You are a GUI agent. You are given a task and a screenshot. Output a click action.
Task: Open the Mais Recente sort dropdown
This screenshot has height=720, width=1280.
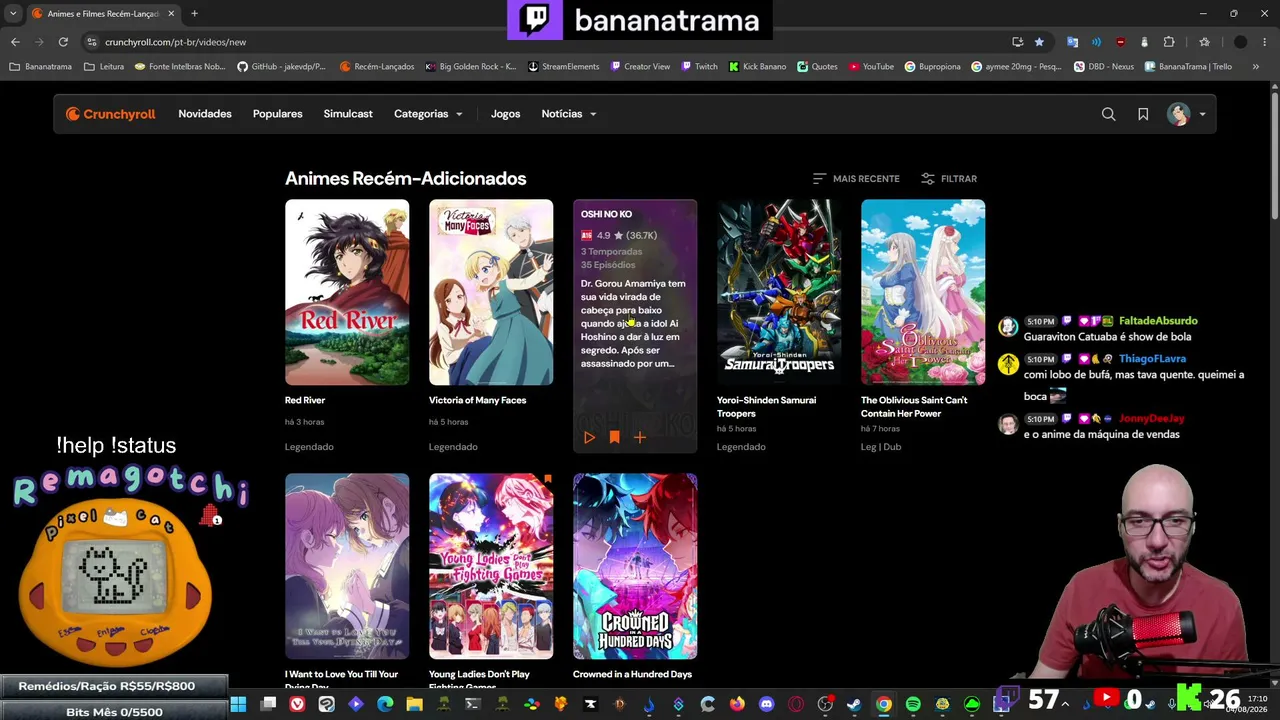pyautogui.click(x=856, y=179)
